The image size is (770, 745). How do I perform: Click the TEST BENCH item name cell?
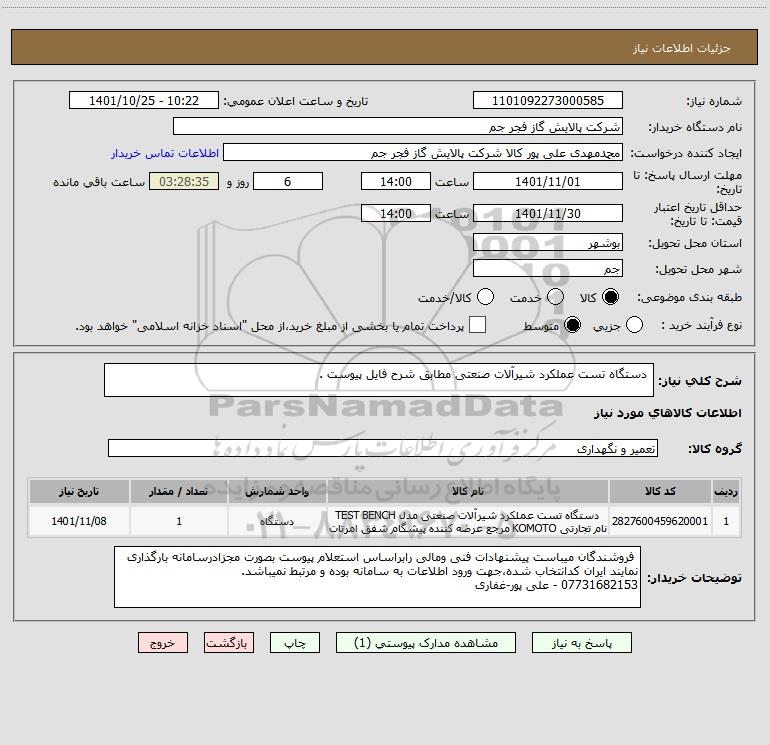(468, 521)
